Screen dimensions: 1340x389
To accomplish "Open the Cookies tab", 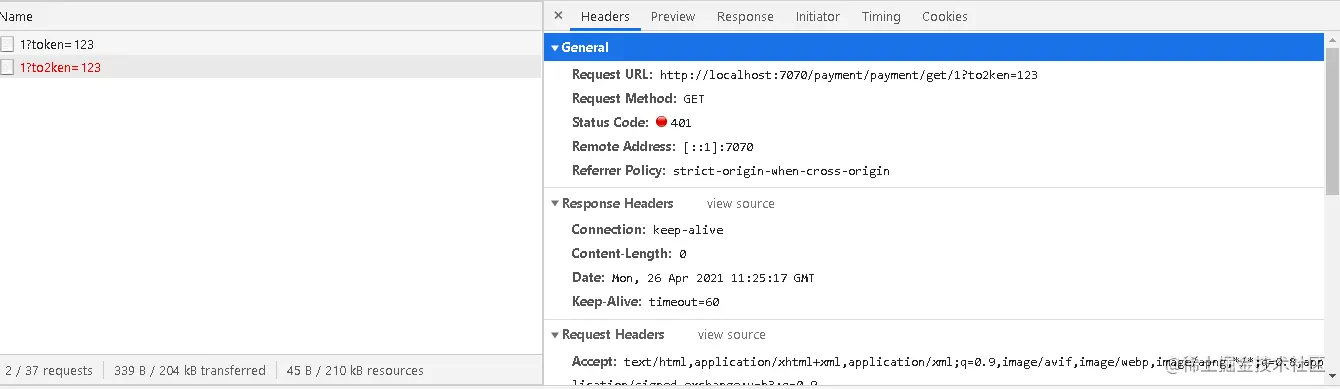I will click(x=945, y=16).
